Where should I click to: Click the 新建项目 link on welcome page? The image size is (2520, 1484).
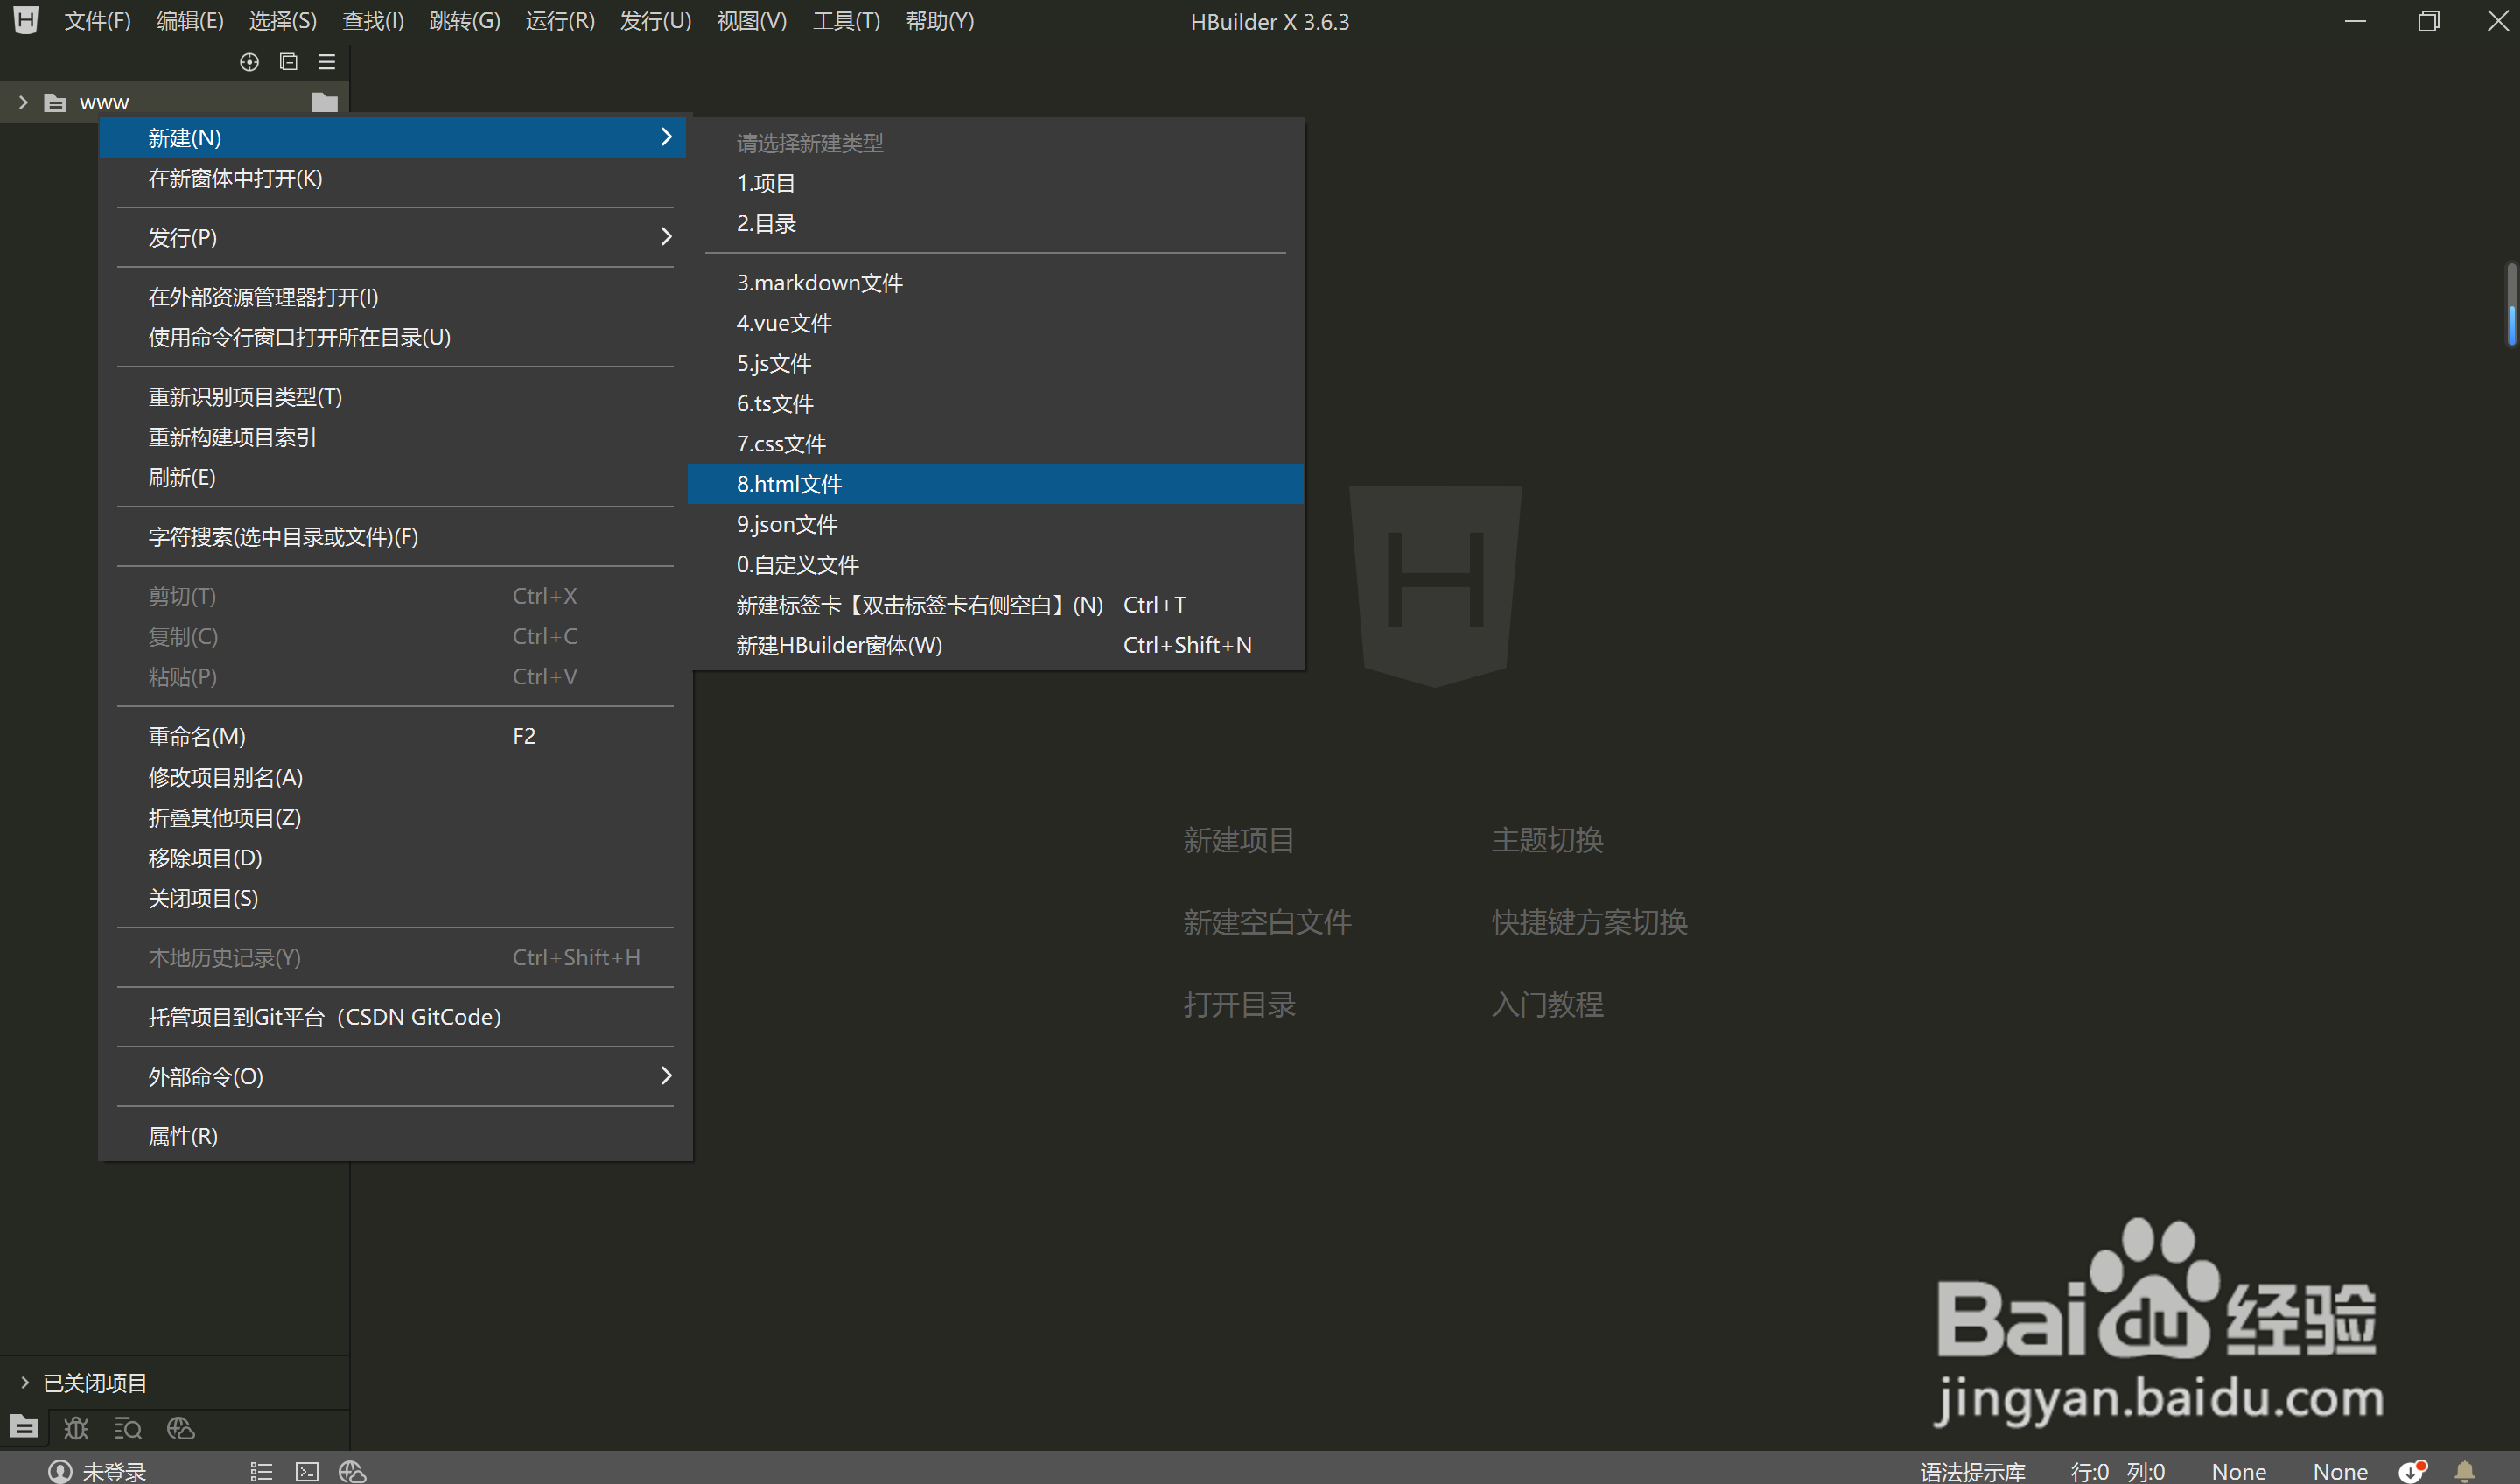coord(1239,840)
